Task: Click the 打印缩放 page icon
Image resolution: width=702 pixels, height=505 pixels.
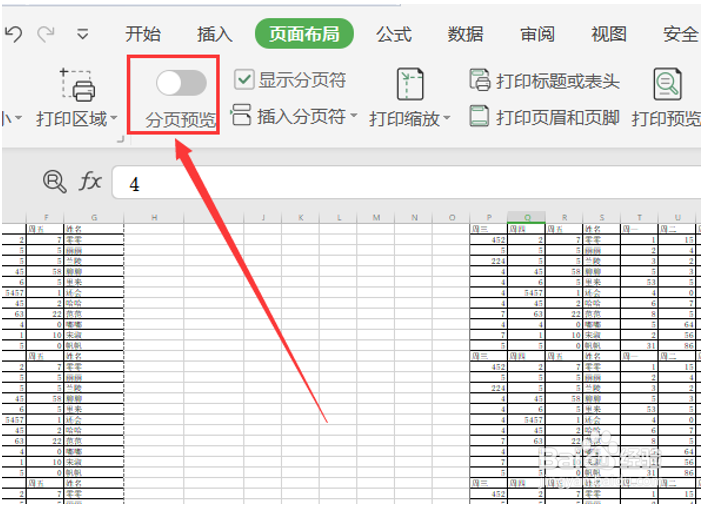Action: pos(410,84)
